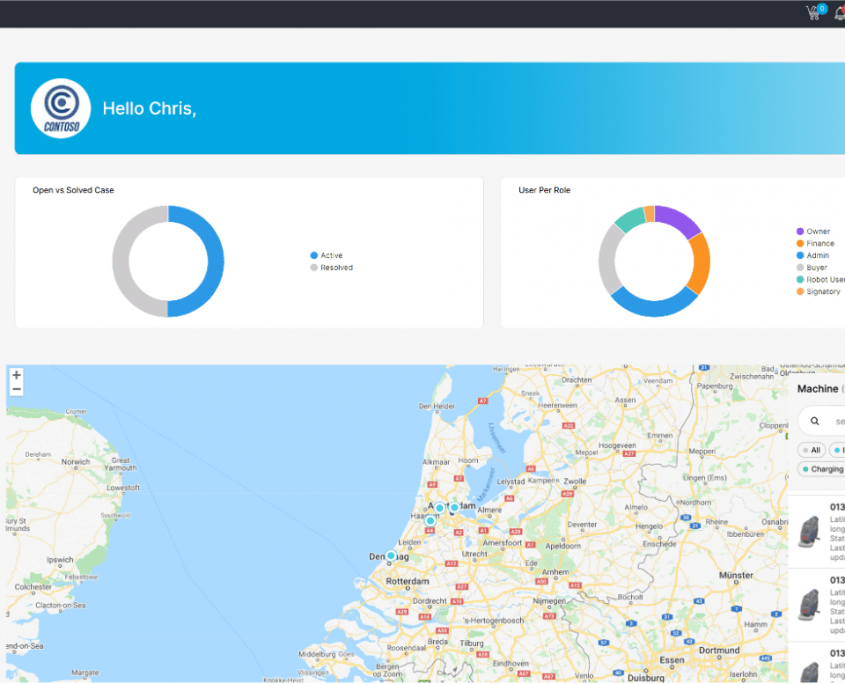The width and height of the screenshot is (845, 684).
Task: Zoom in on the map
Action: [17, 376]
